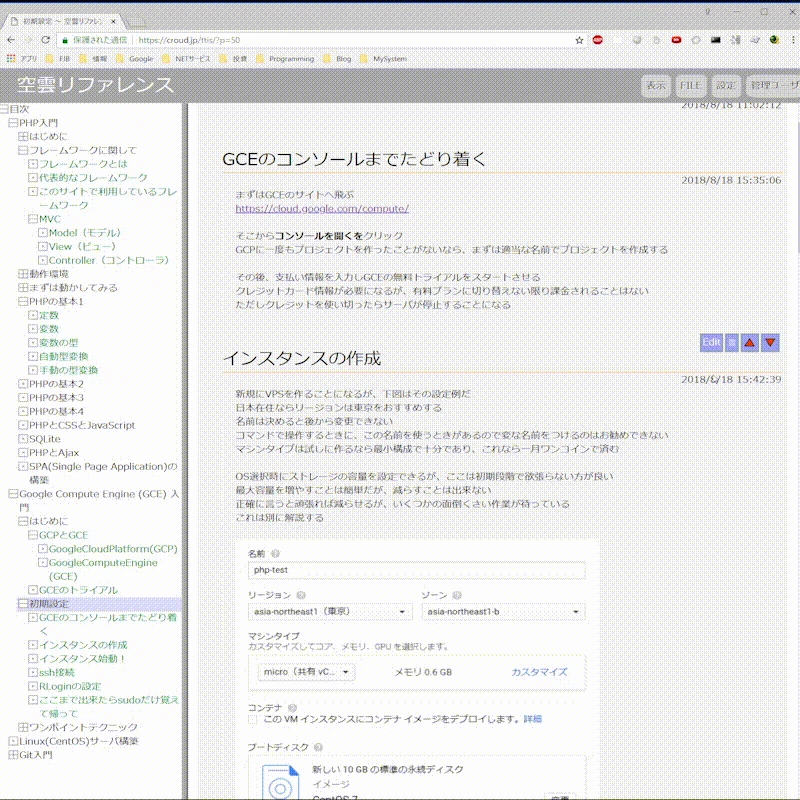
Task: Open the 設定 header menu
Action: 725,86
